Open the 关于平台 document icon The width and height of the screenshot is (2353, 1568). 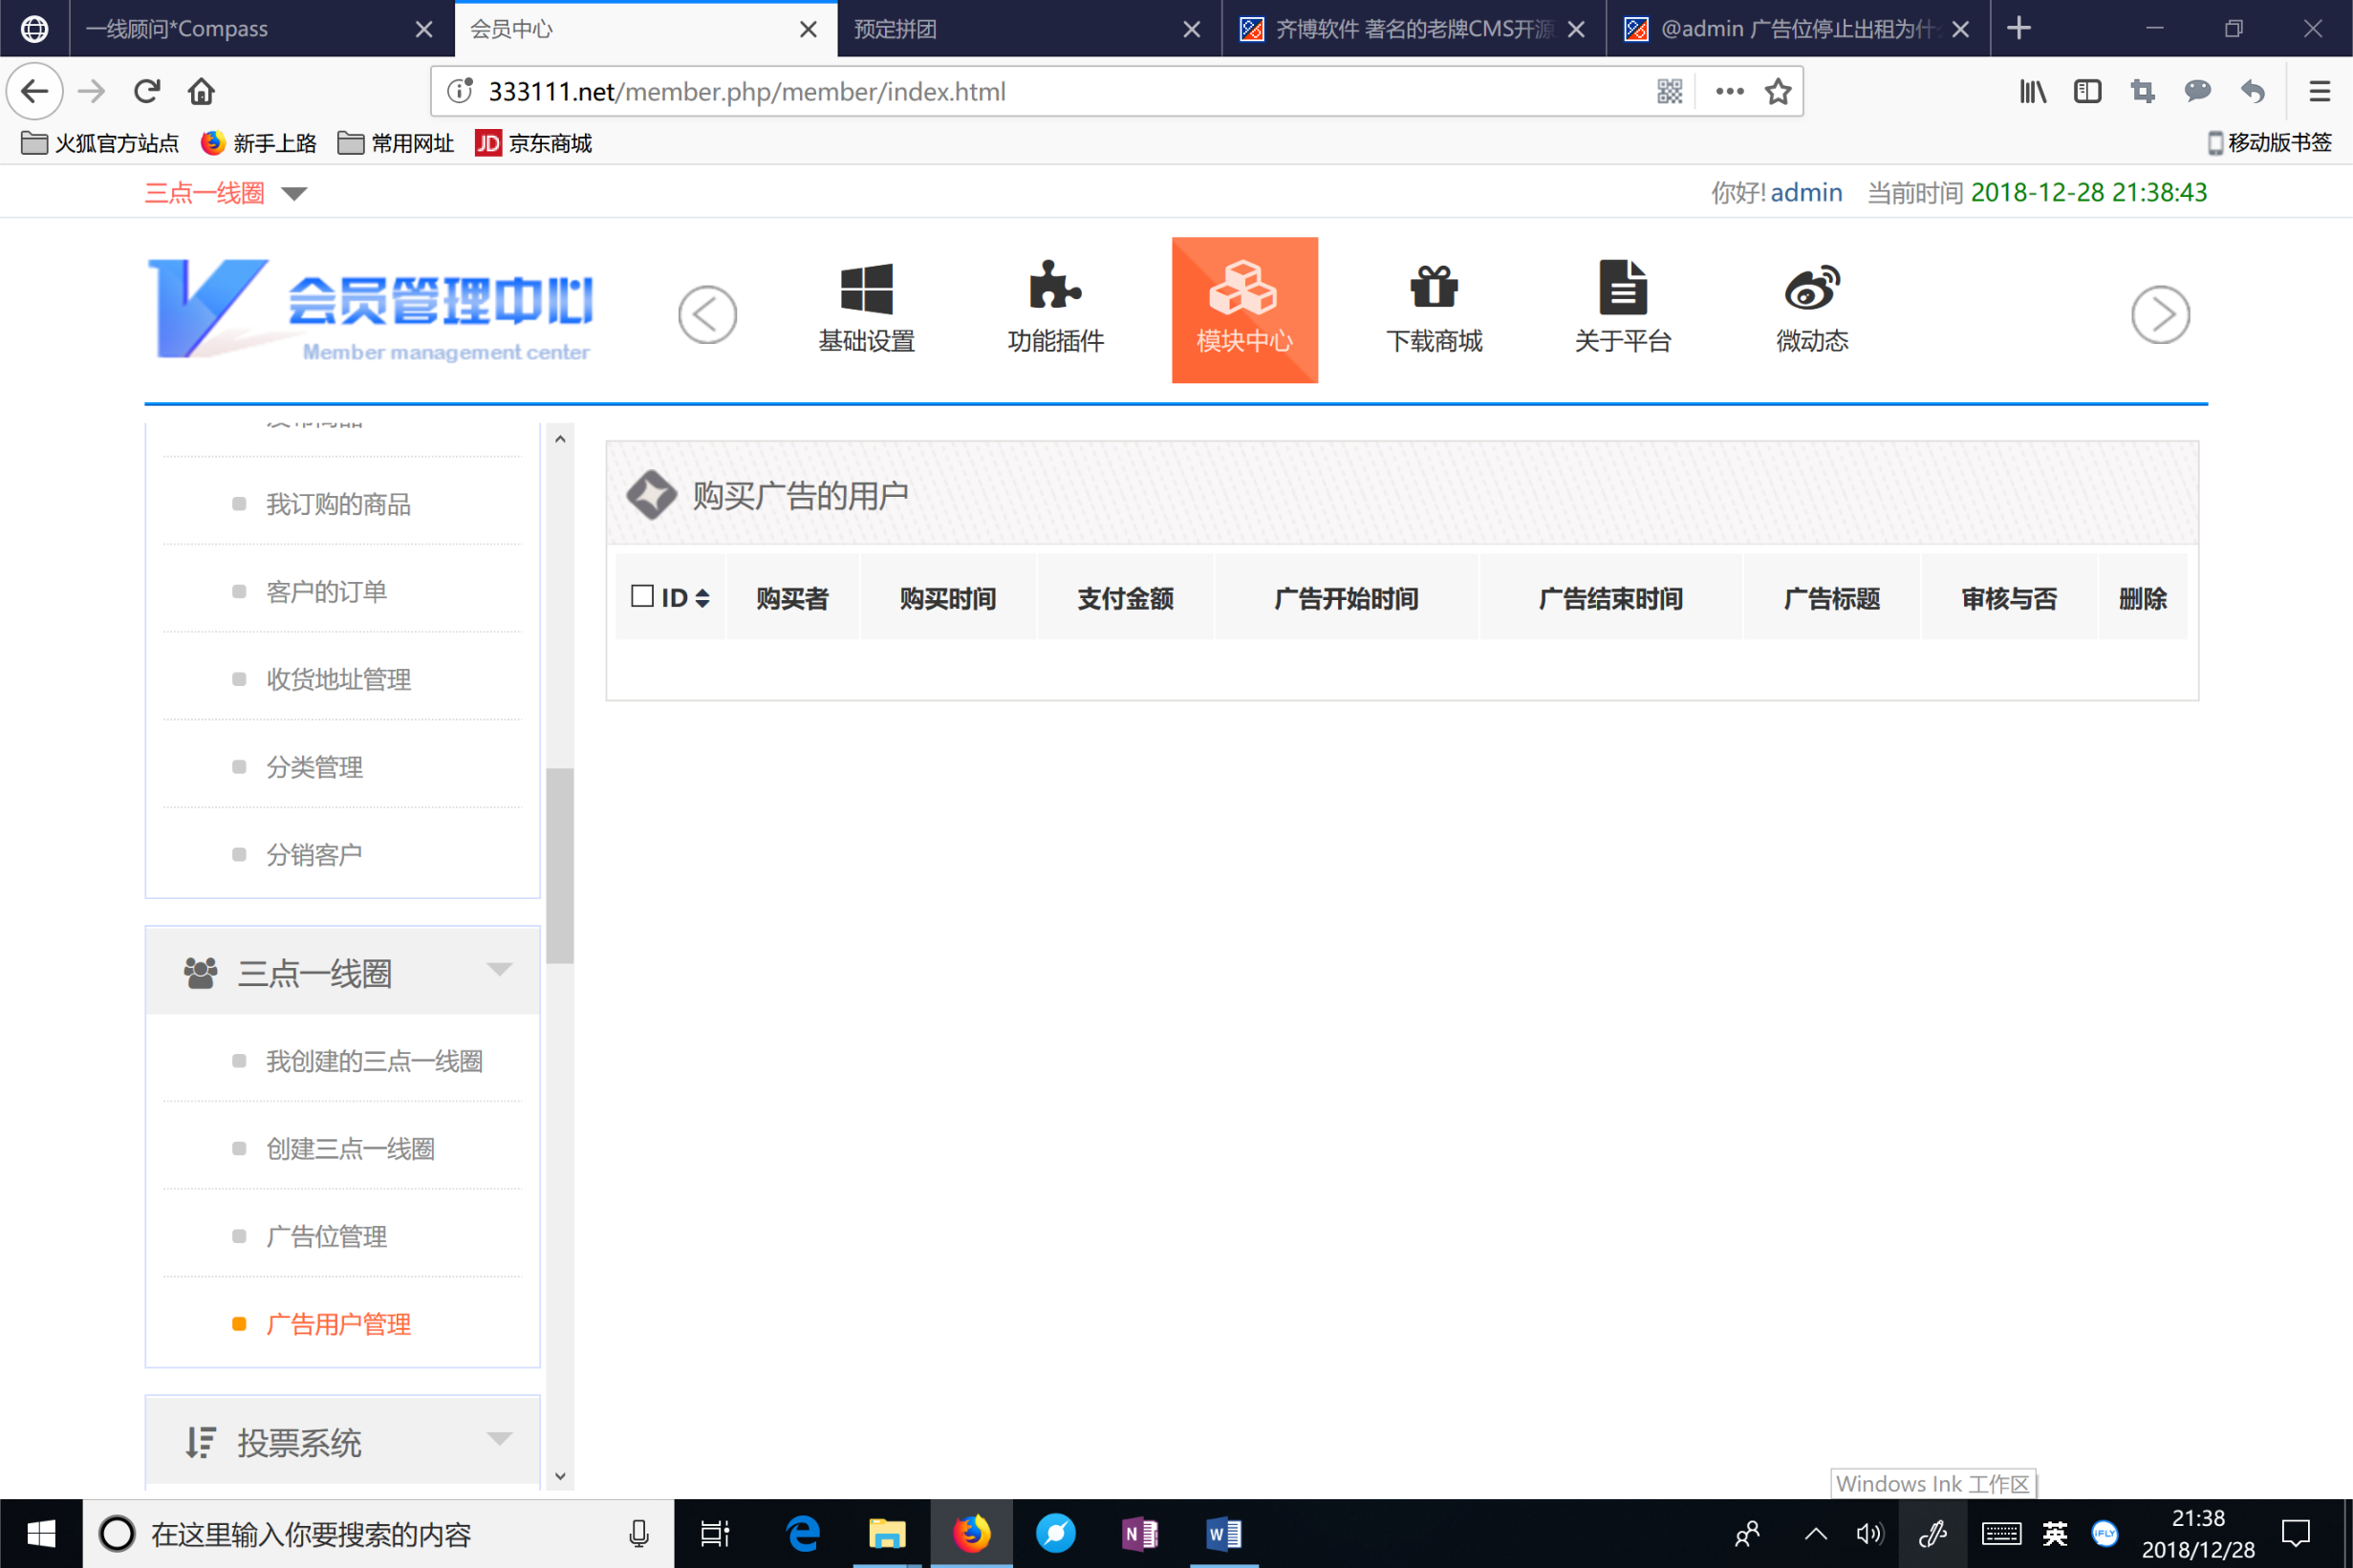[x=1622, y=289]
